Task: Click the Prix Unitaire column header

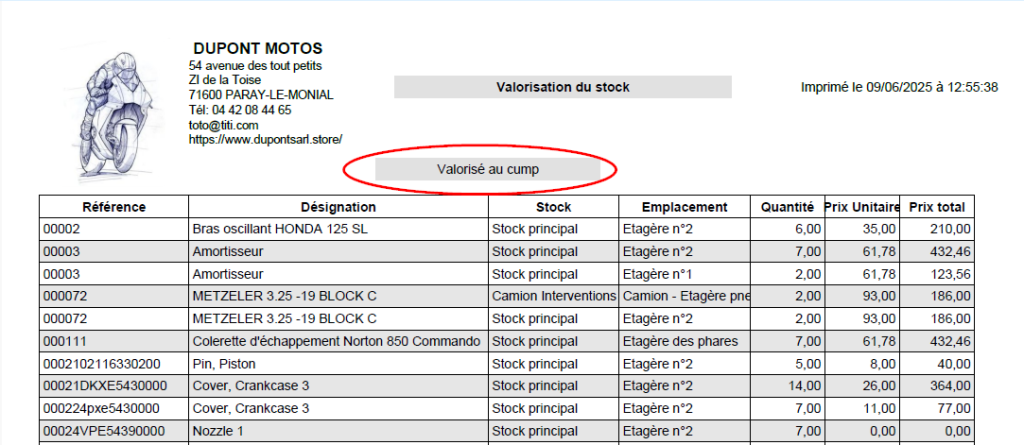Action: [x=862, y=207]
